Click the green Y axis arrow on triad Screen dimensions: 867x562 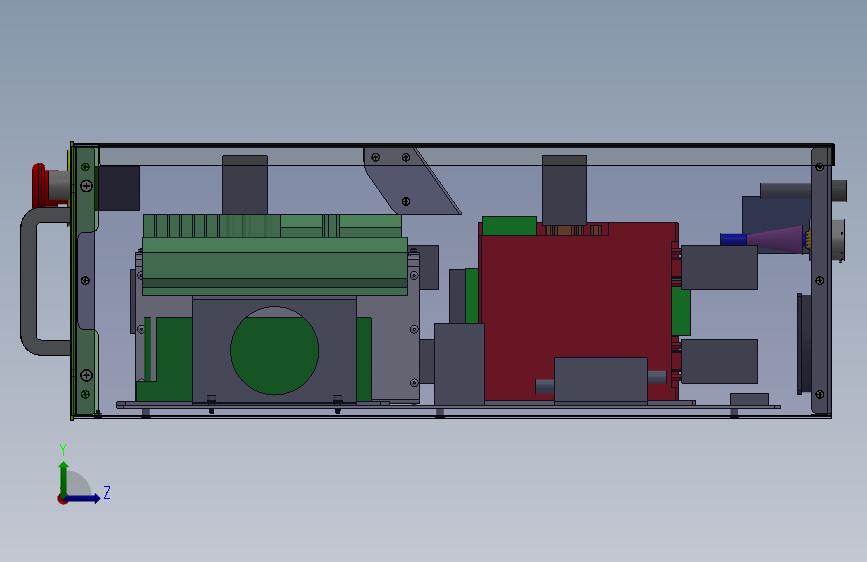click(x=64, y=479)
